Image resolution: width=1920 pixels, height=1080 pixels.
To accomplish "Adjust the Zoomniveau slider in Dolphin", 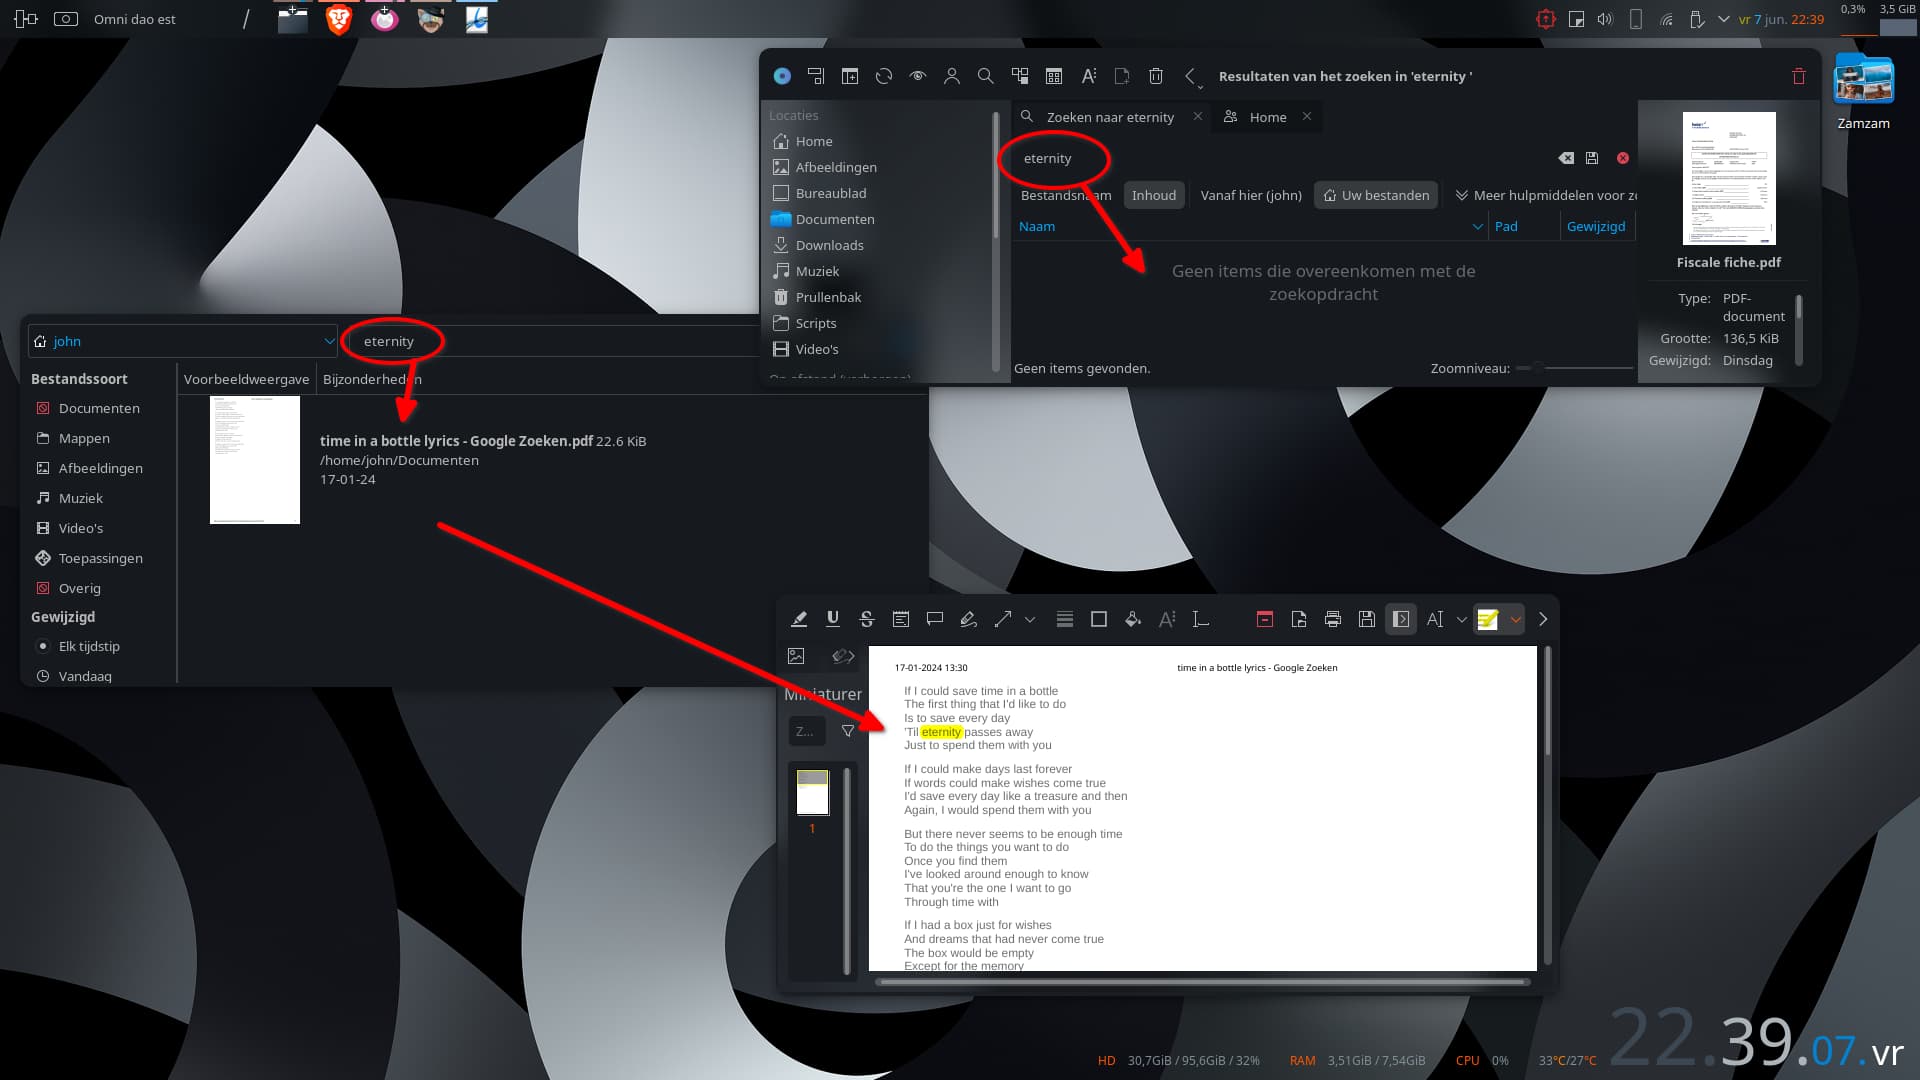I will [1575, 368].
